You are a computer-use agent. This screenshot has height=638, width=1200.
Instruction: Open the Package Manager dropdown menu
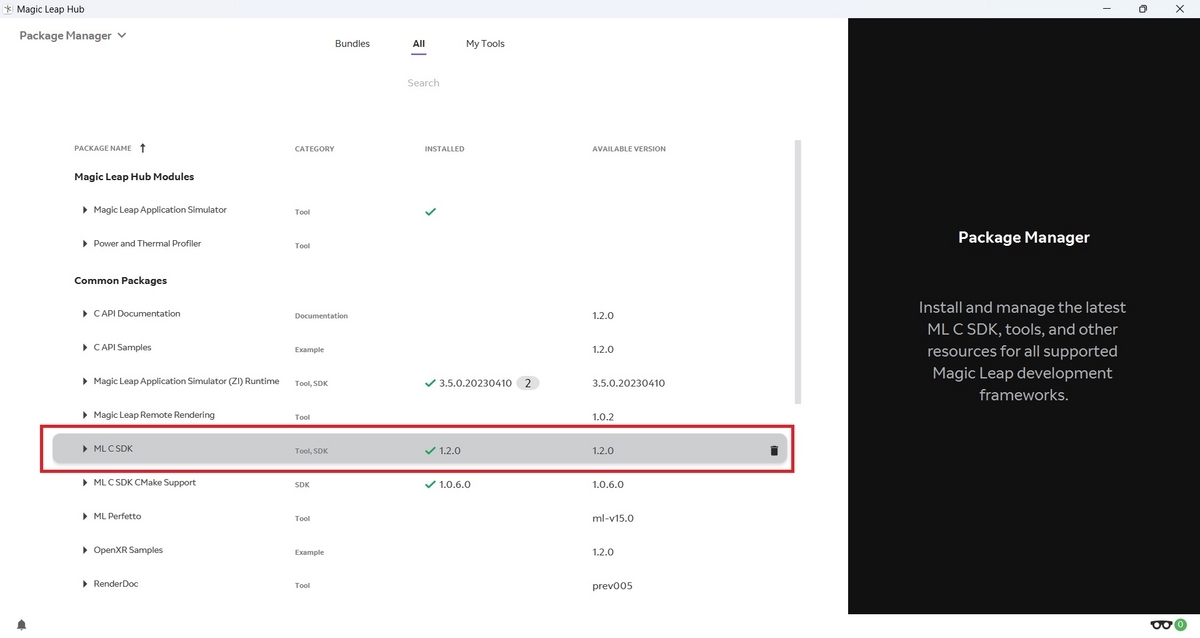[73, 36]
